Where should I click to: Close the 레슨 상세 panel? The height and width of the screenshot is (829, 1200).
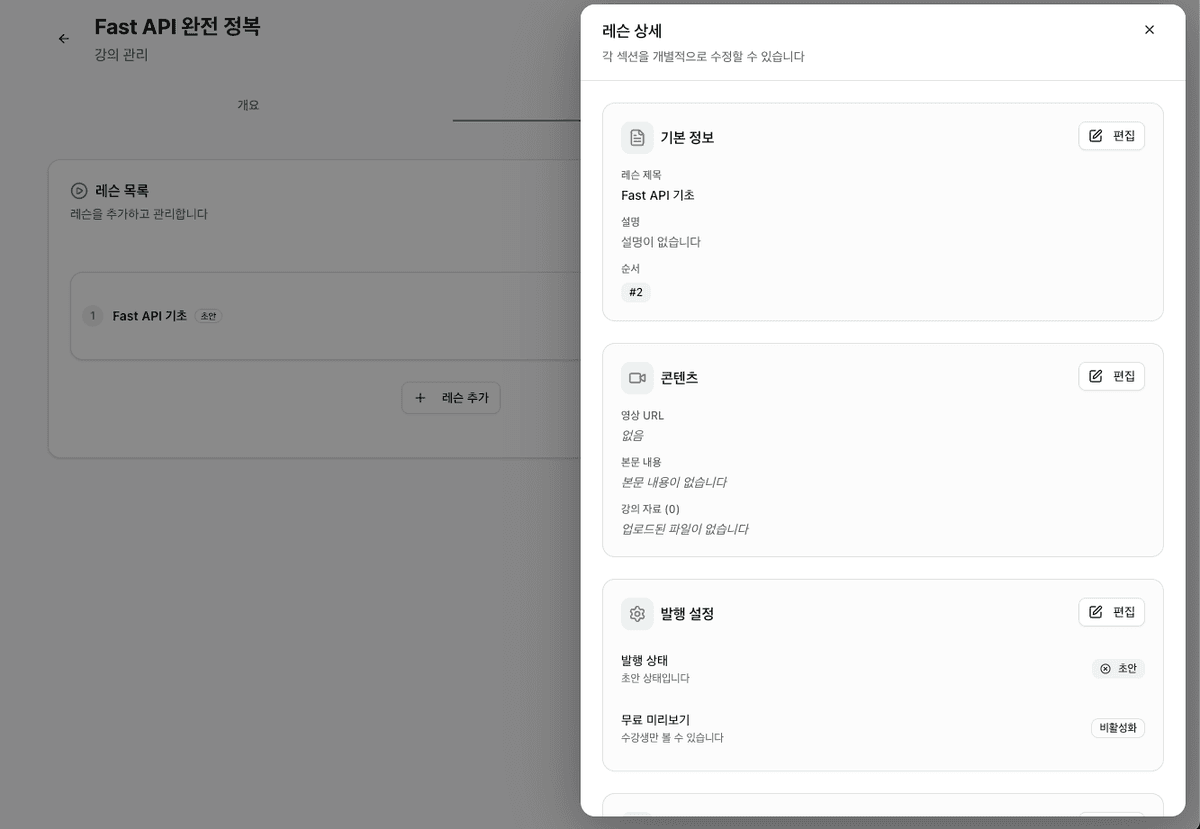click(x=1149, y=29)
